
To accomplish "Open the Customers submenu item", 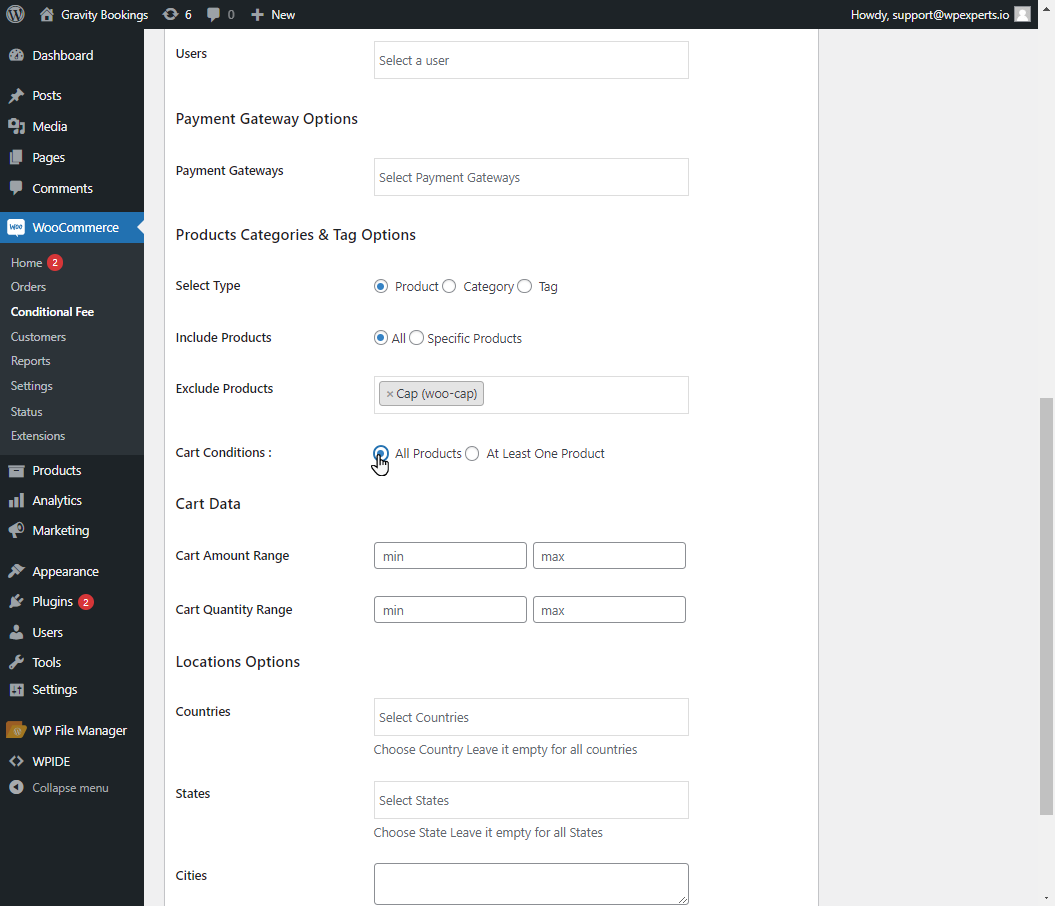I will coord(38,336).
